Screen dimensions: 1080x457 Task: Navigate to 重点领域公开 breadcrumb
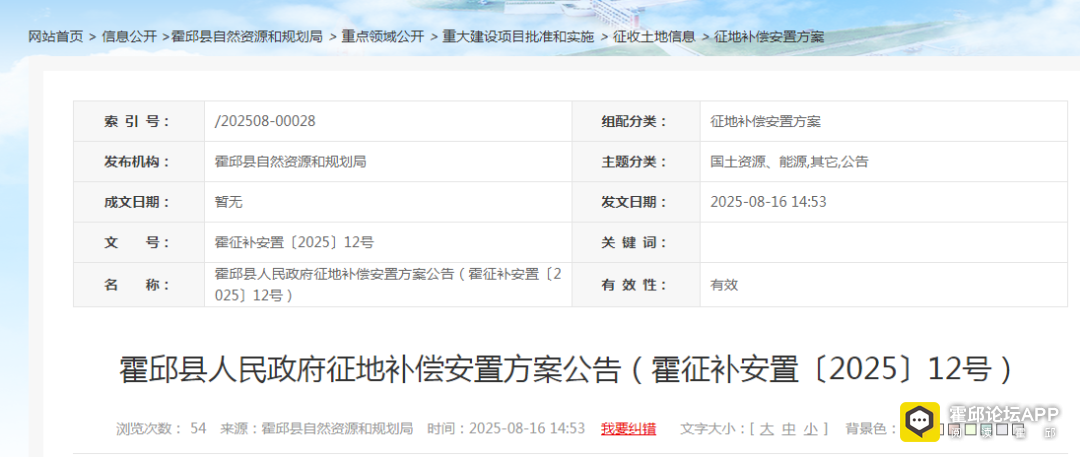pos(383,36)
